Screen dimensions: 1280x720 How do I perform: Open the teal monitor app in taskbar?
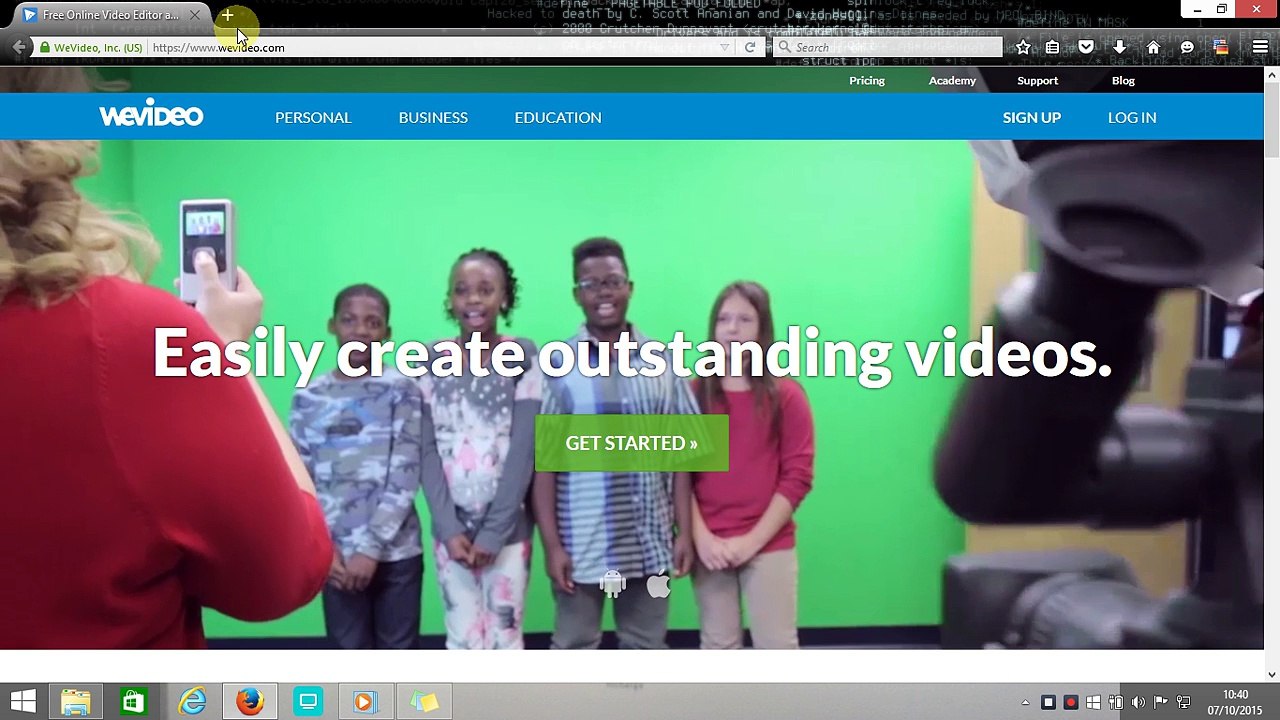tap(308, 702)
